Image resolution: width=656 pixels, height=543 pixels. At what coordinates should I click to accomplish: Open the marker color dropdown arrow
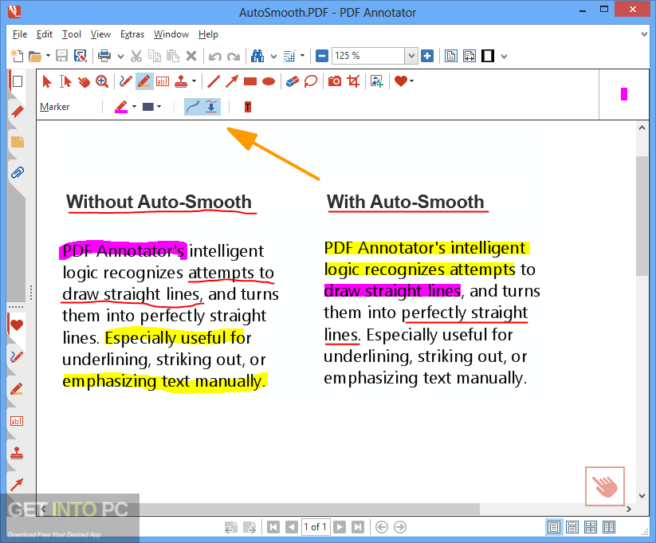click(x=134, y=107)
